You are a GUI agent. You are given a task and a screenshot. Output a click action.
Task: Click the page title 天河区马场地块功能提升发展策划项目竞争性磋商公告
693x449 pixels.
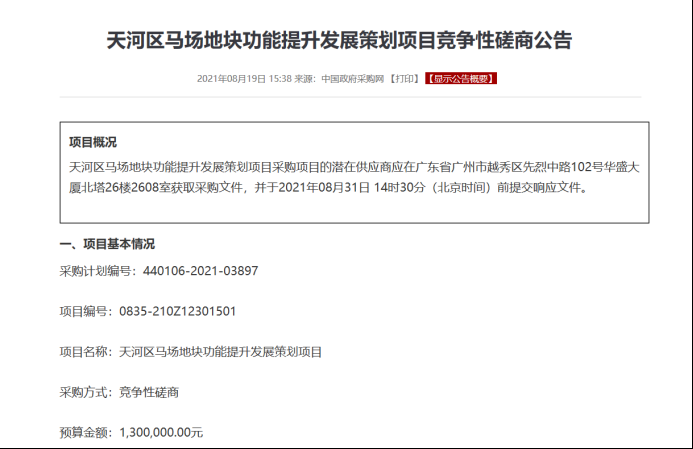click(x=339, y=40)
